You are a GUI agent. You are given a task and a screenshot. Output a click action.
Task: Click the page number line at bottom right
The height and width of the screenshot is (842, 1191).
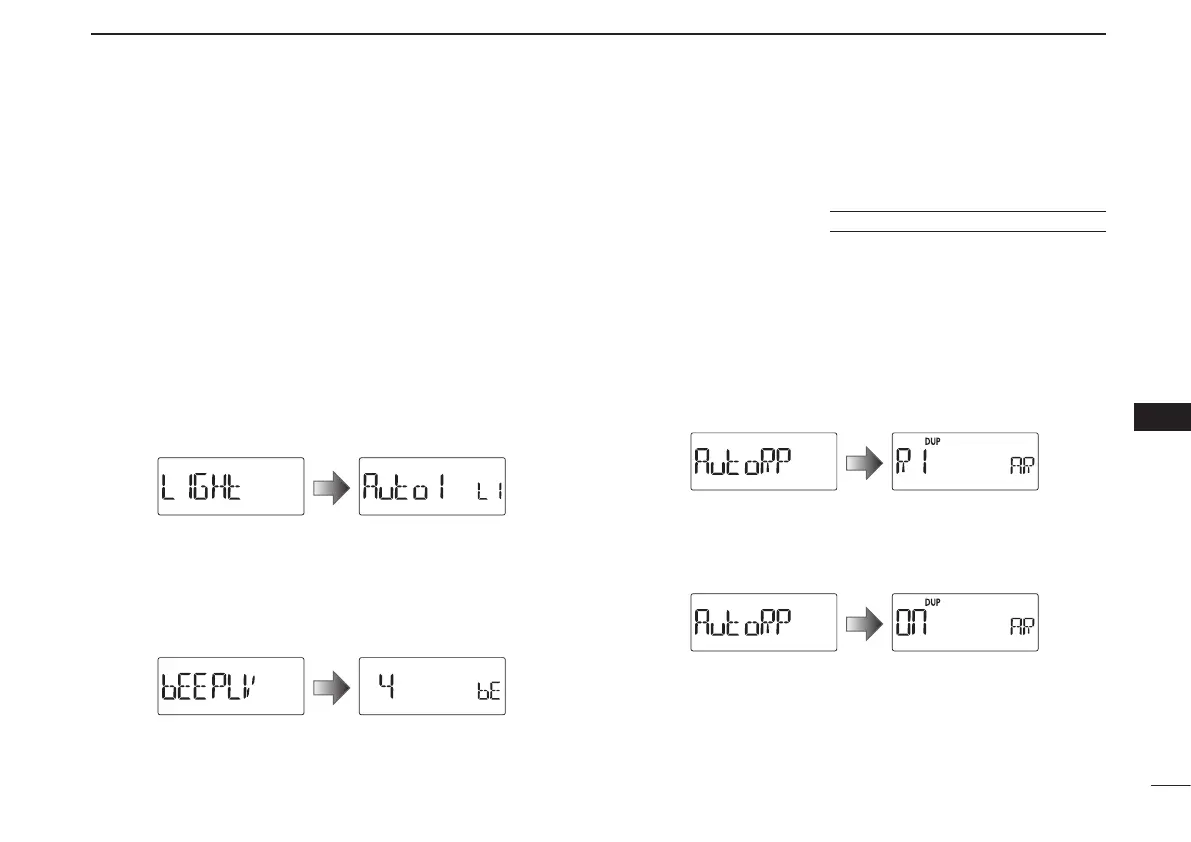[1170, 785]
